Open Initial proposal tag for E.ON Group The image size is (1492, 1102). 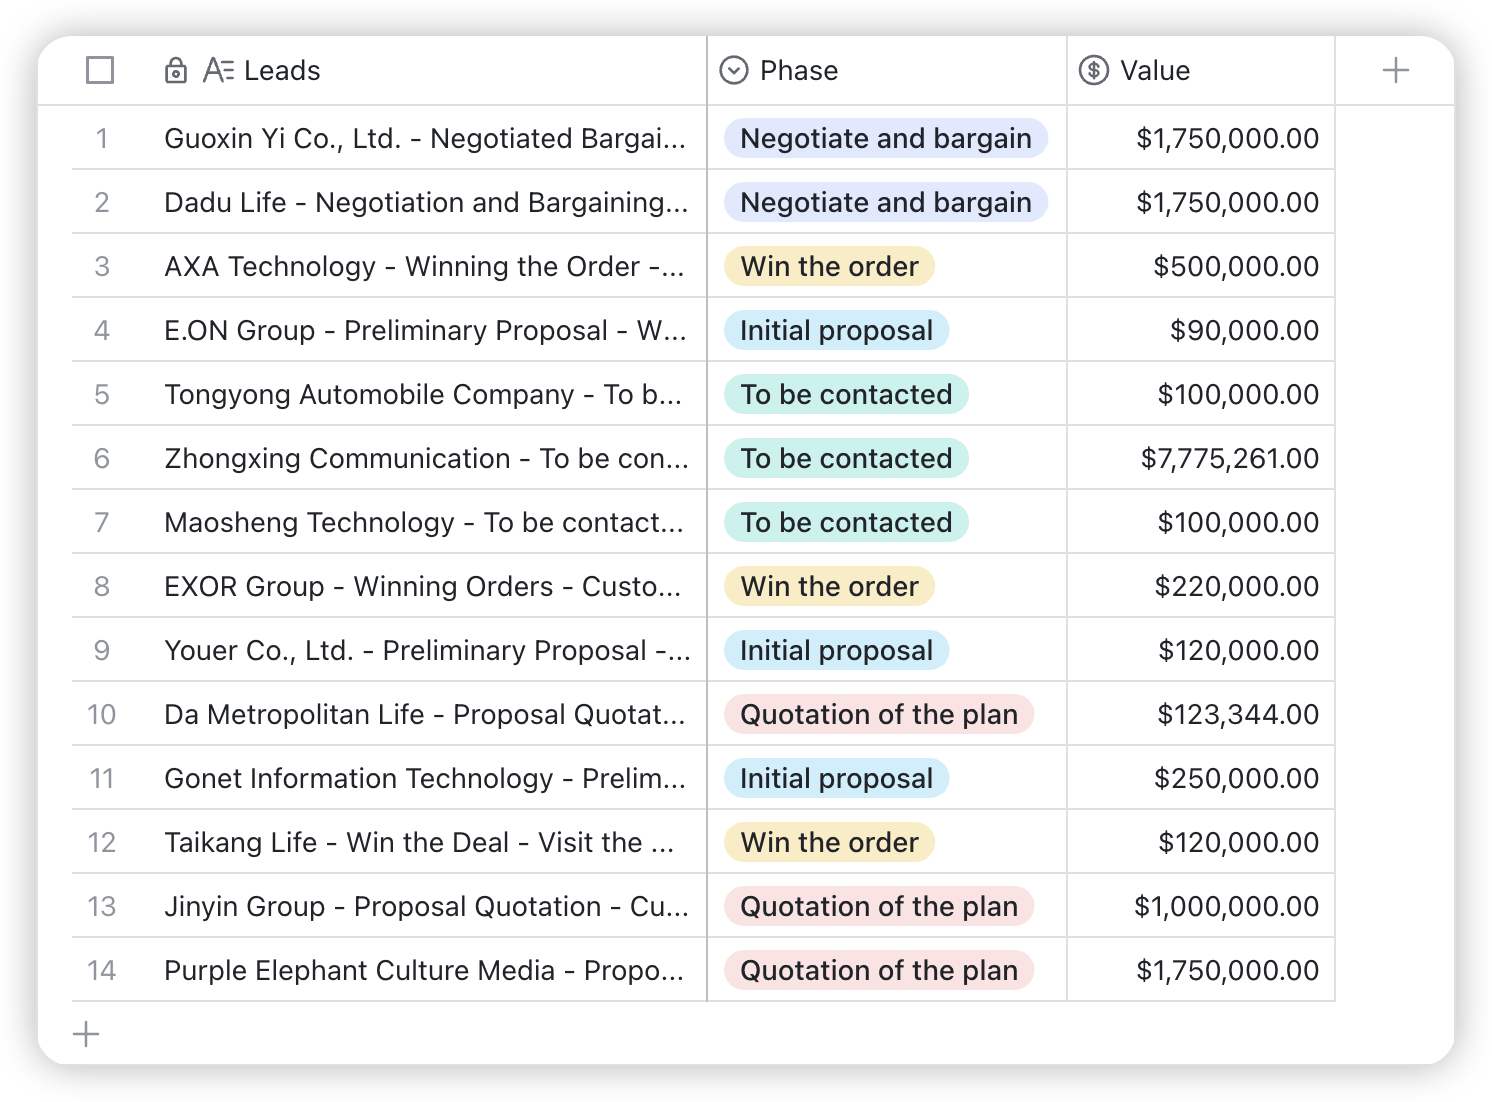point(836,330)
